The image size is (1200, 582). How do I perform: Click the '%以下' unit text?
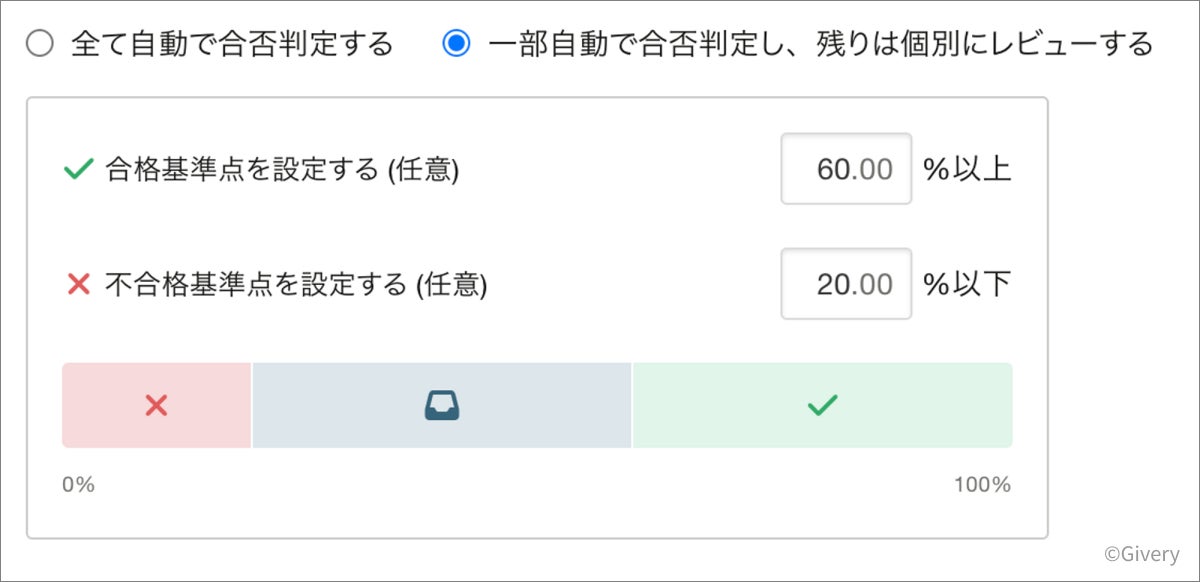coord(966,284)
